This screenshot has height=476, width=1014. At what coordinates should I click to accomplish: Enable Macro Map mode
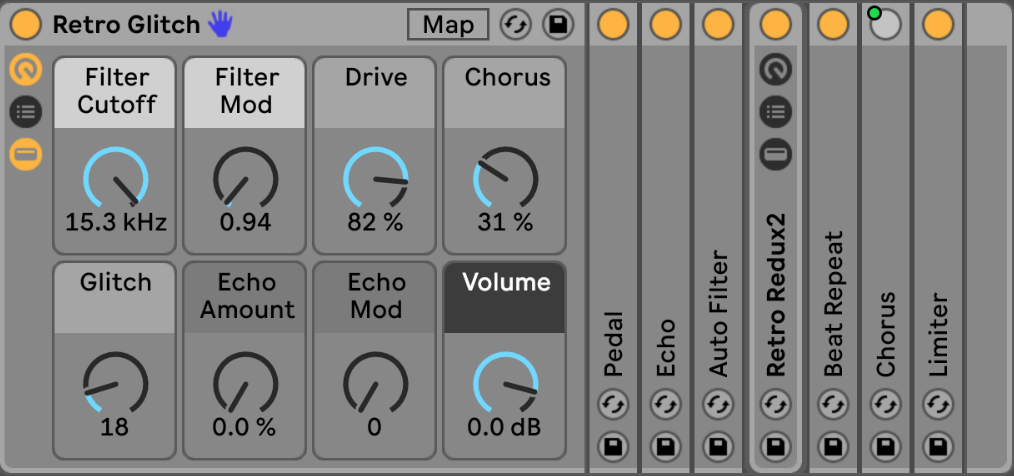[448, 25]
